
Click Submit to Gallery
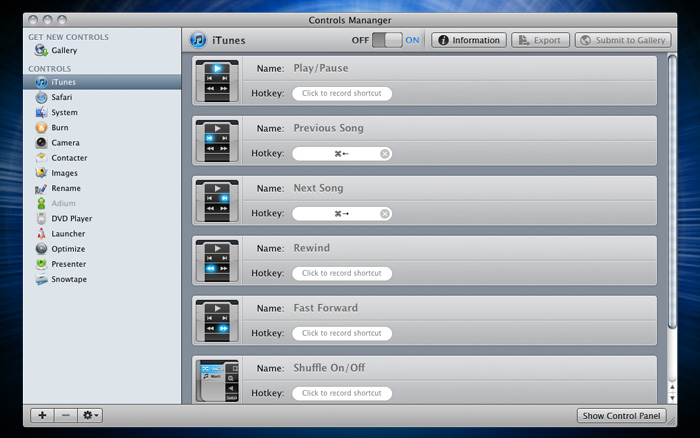(623, 40)
